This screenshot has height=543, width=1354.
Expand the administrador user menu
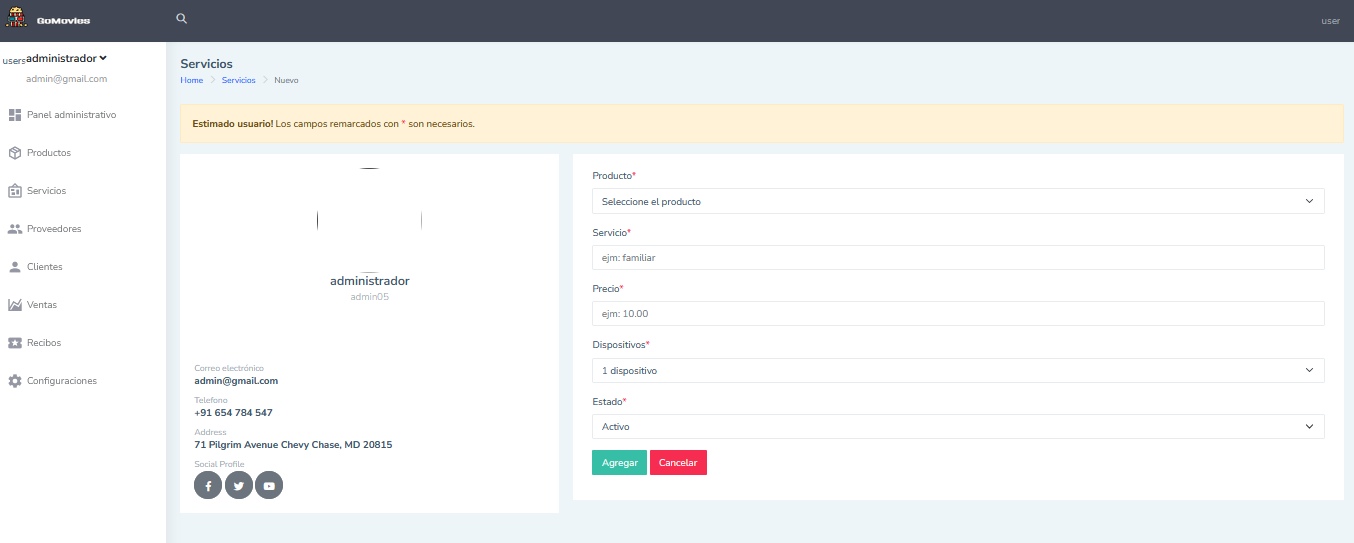tap(66, 58)
